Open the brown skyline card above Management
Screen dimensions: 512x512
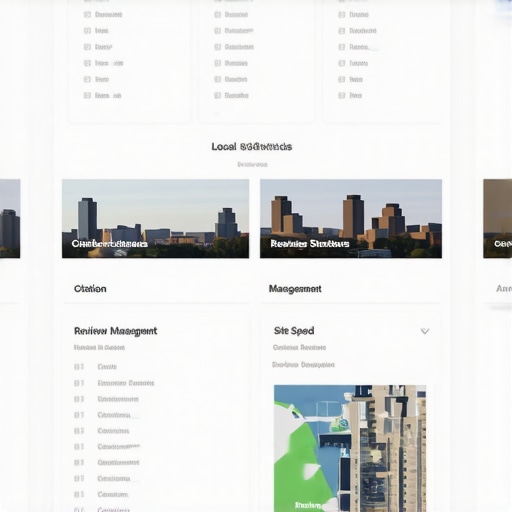(351, 219)
